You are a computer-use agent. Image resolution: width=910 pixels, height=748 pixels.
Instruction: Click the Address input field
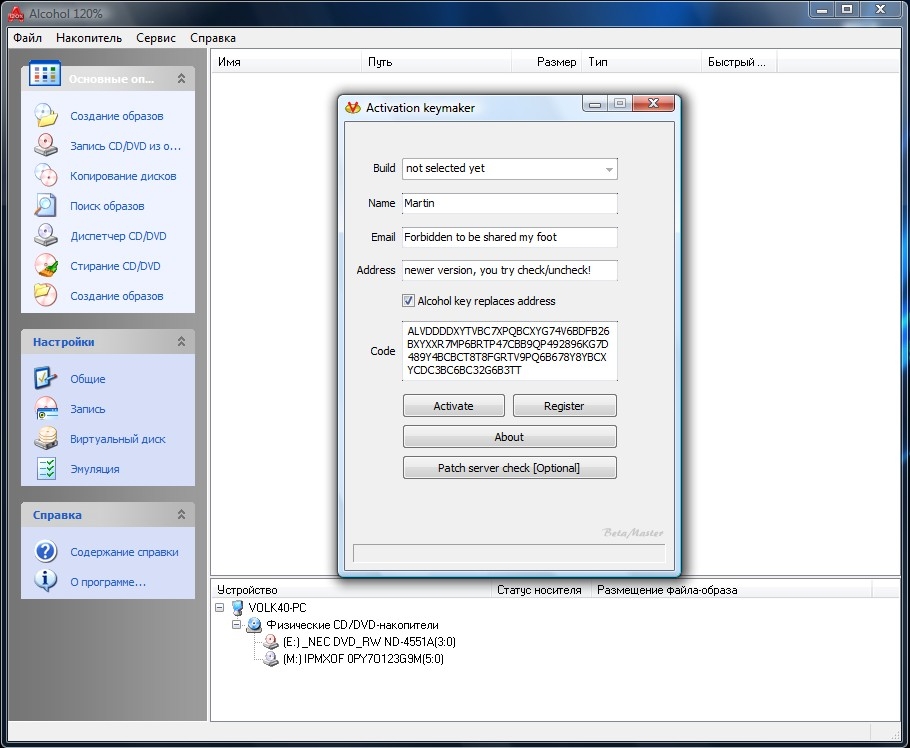510,270
